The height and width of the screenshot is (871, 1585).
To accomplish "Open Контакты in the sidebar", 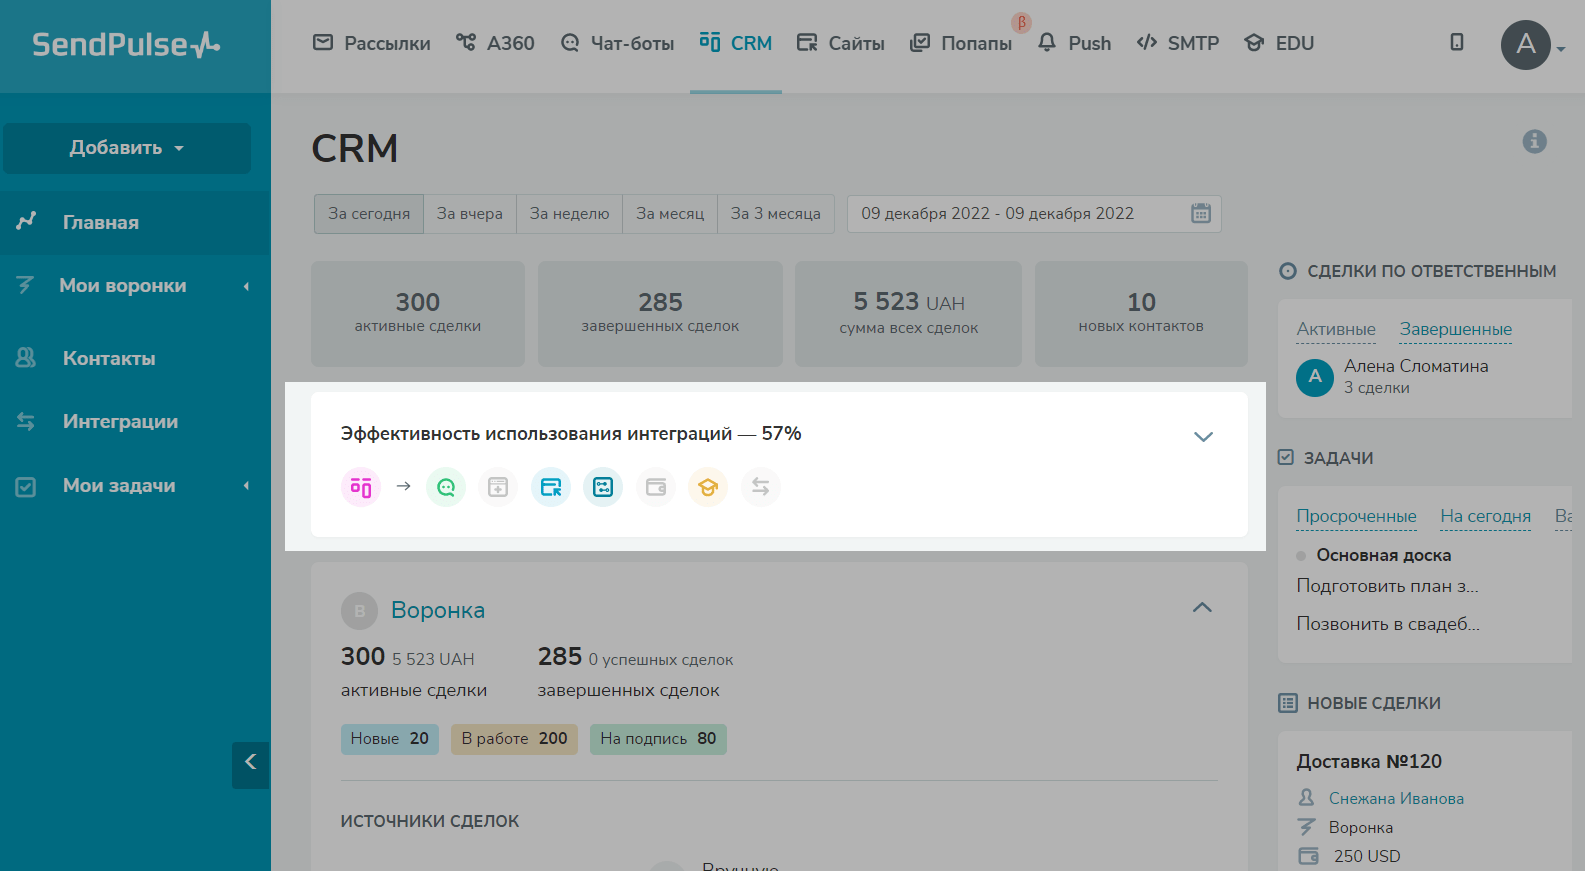I will pyautogui.click(x=109, y=358).
